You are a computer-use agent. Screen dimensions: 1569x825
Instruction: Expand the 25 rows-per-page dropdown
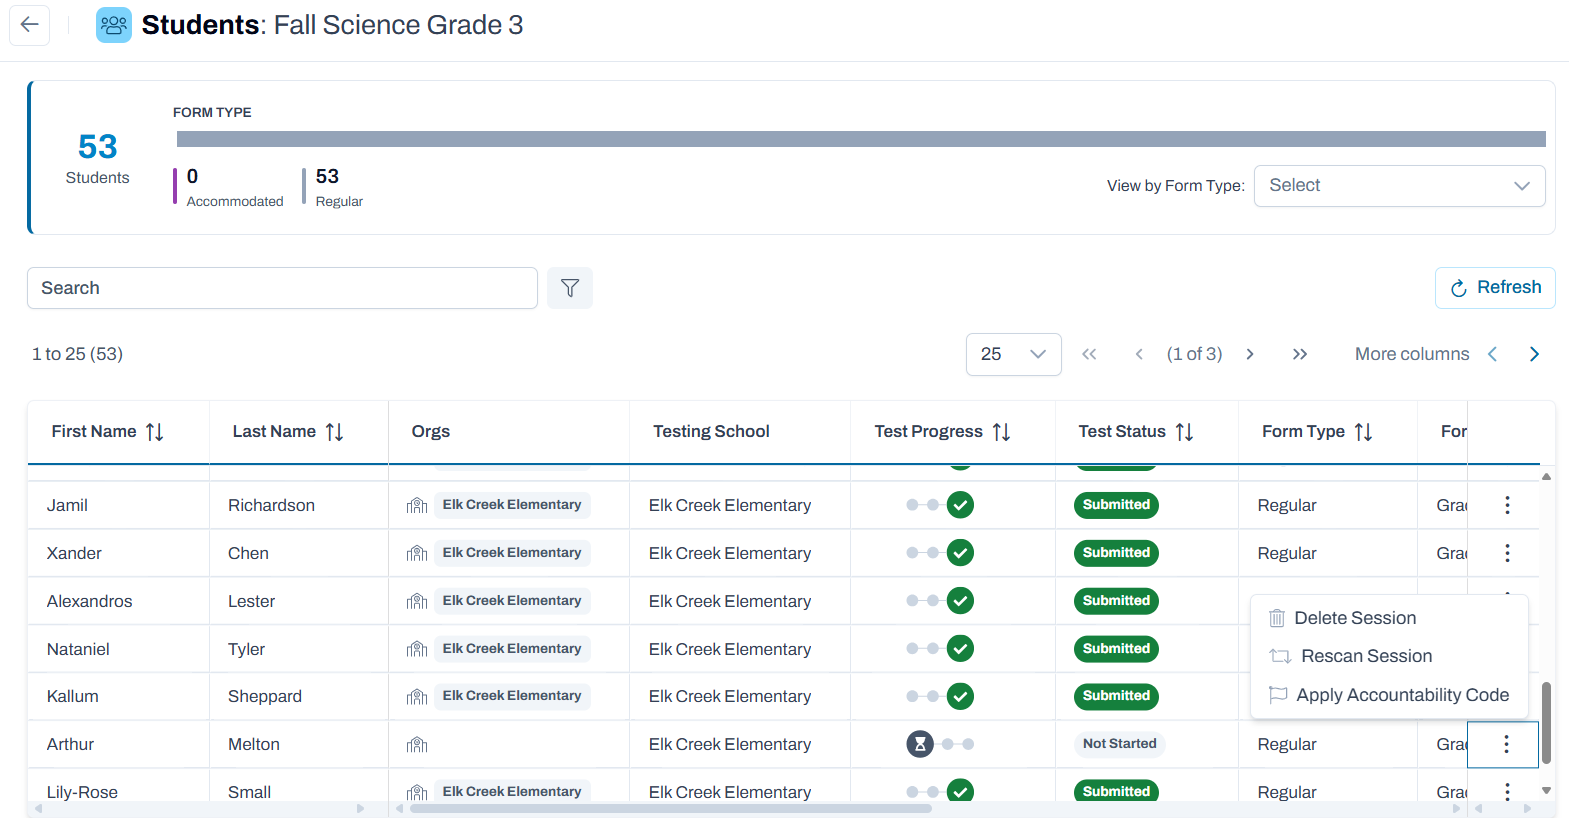click(x=1013, y=354)
